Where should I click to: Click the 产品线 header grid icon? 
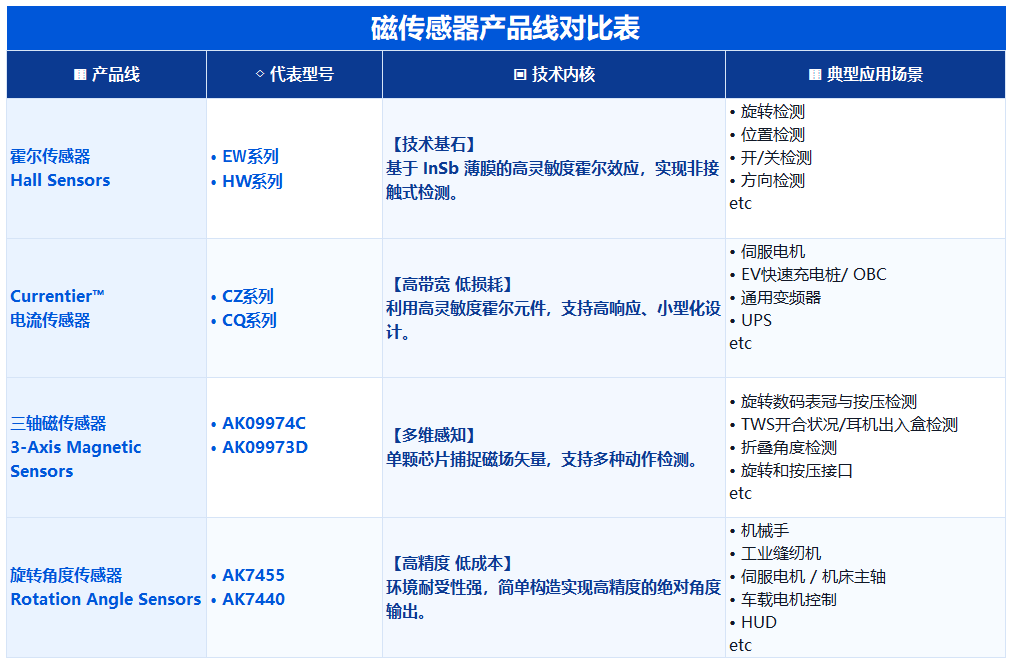click(80, 75)
